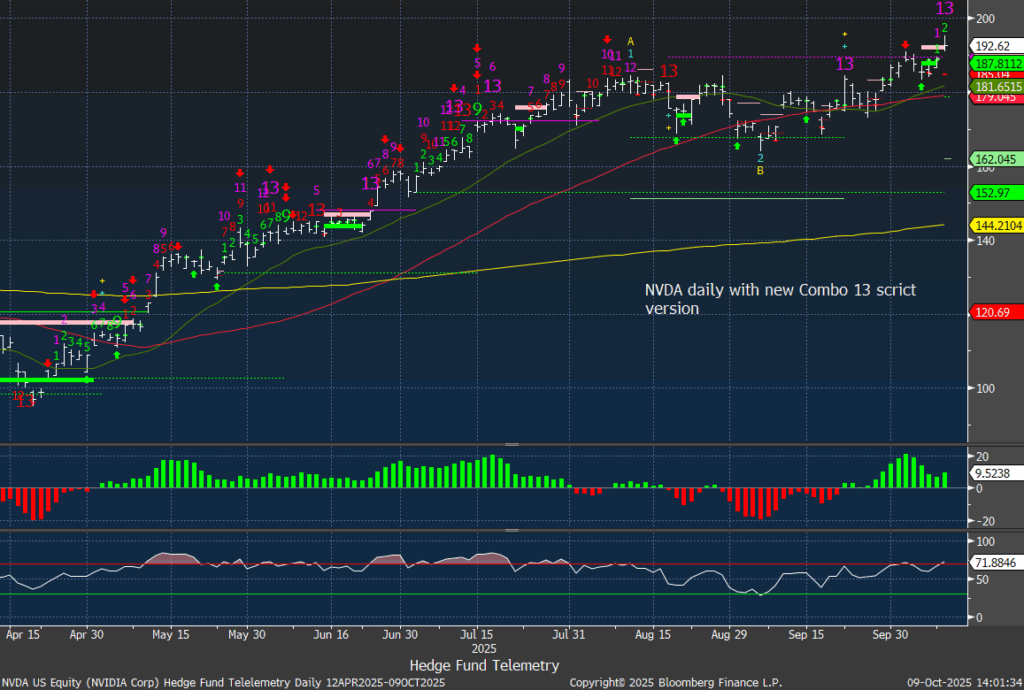The height and width of the screenshot is (690, 1024).
Task: Select the NVDA daily Combo 13 annotation text
Action: (780, 299)
